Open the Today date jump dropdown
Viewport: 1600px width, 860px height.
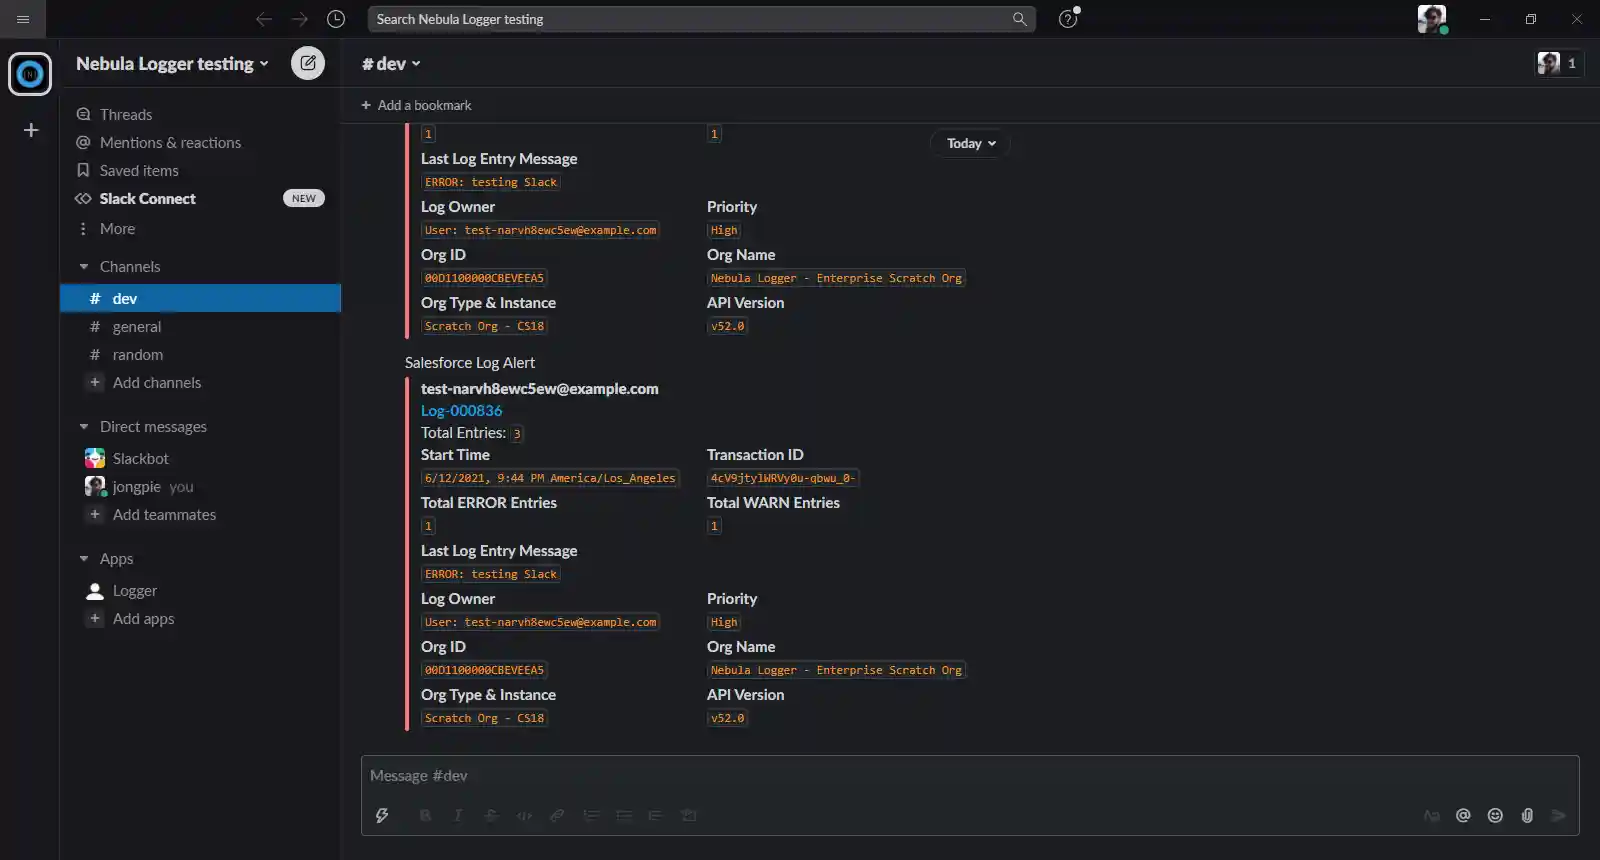(971, 143)
